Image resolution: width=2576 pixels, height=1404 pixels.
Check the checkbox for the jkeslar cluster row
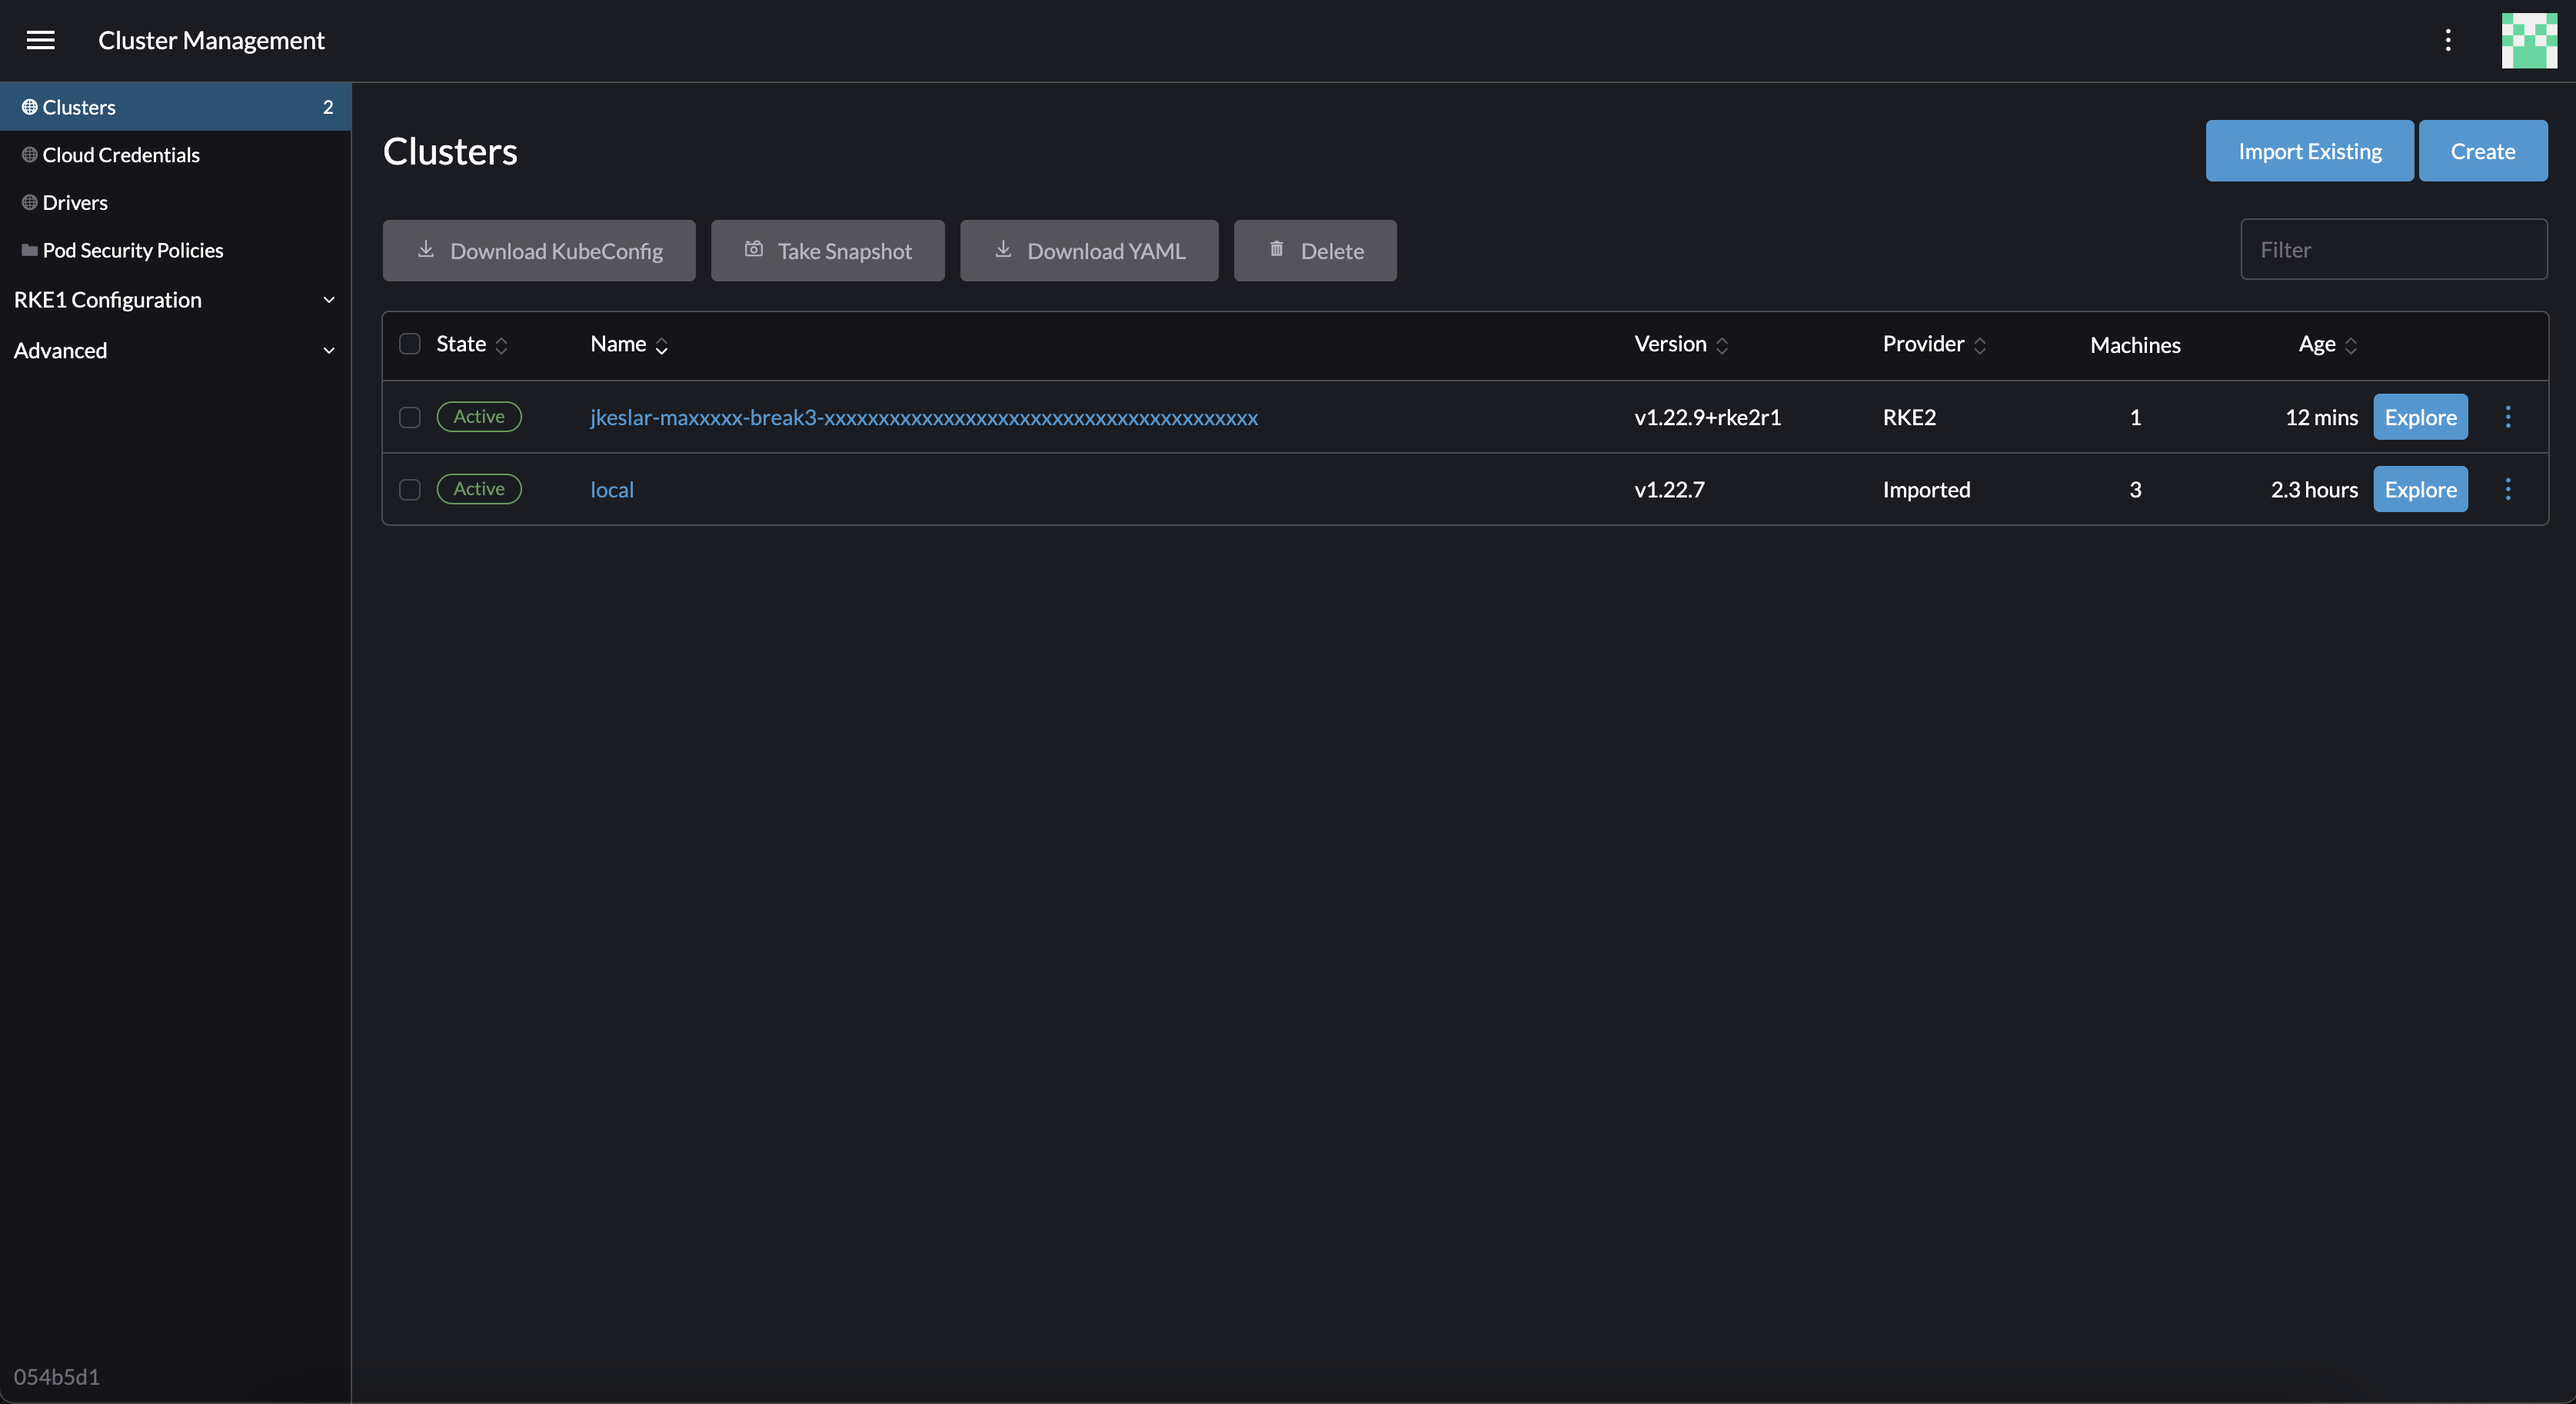[x=409, y=417]
